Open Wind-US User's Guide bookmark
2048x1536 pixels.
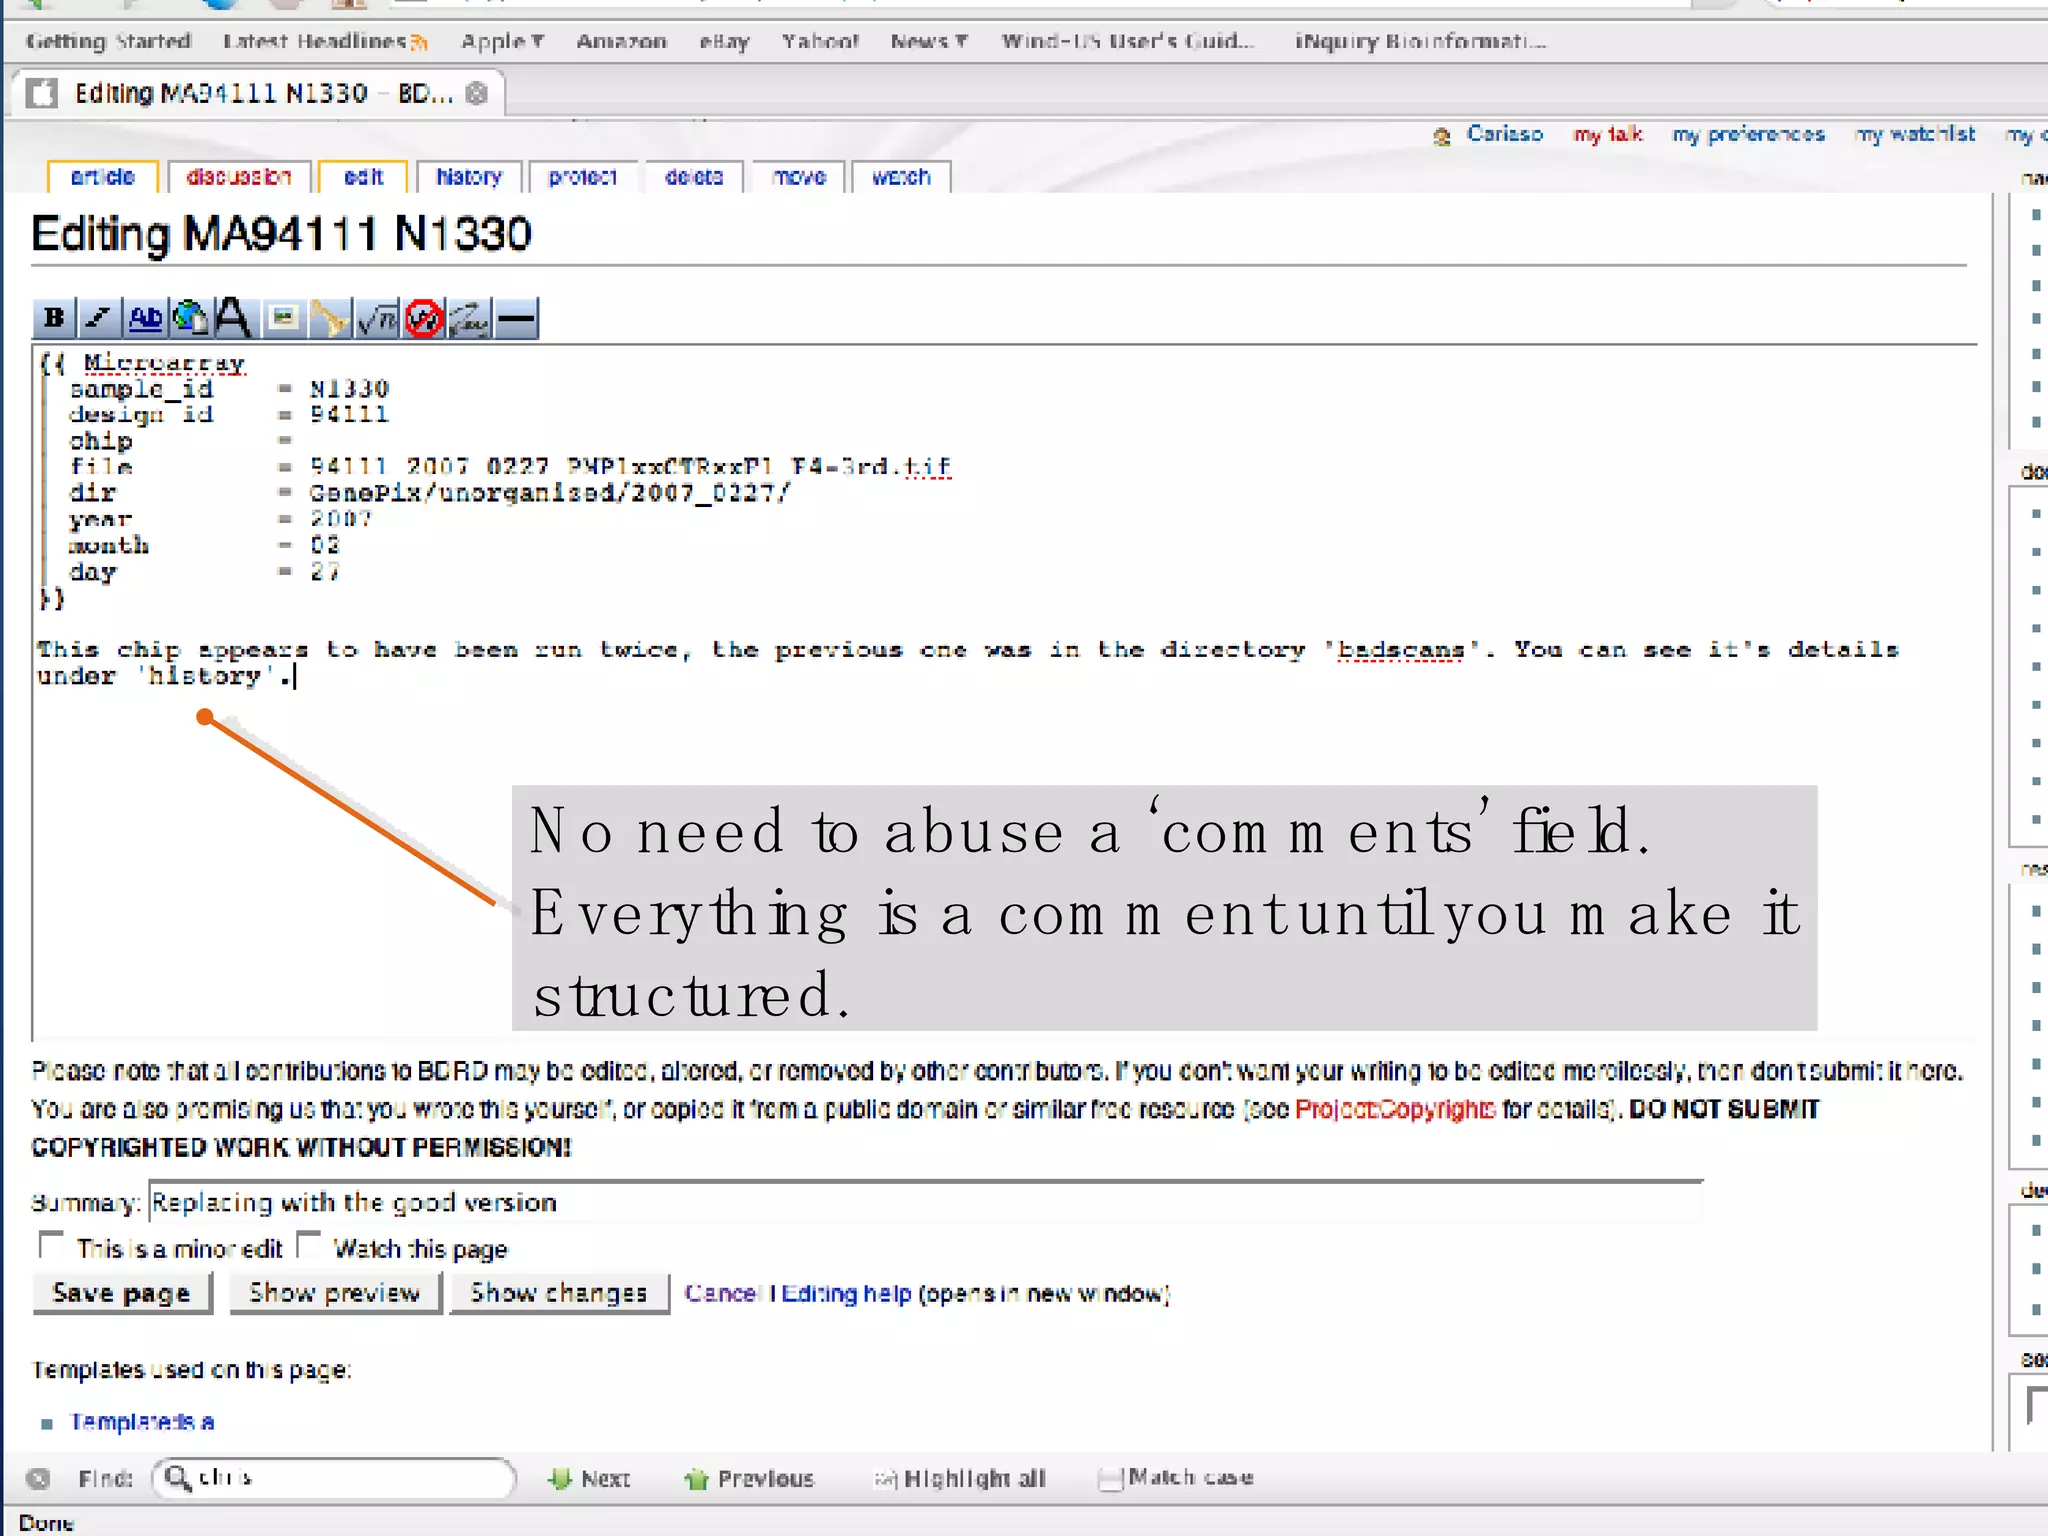(x=1127, y=41)
